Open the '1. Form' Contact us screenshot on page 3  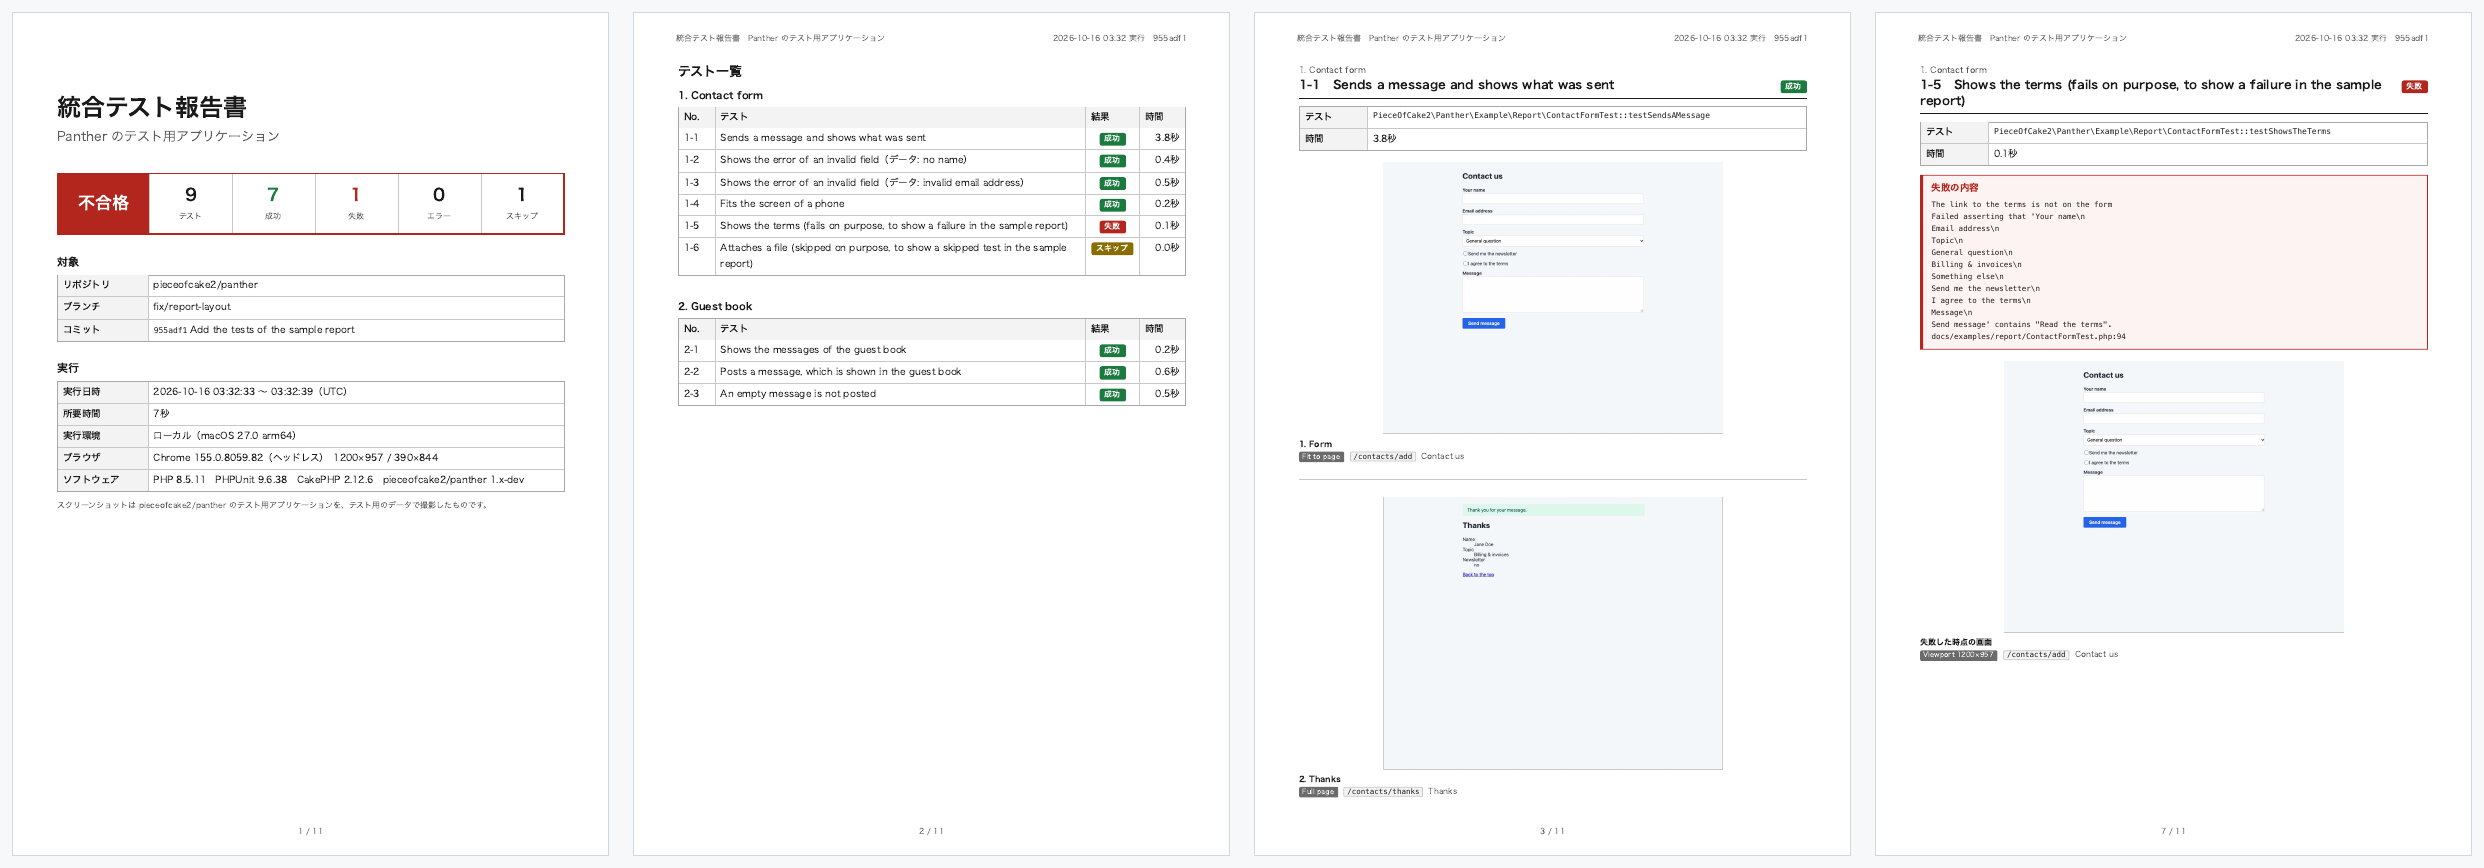[x=1552, y=298]
